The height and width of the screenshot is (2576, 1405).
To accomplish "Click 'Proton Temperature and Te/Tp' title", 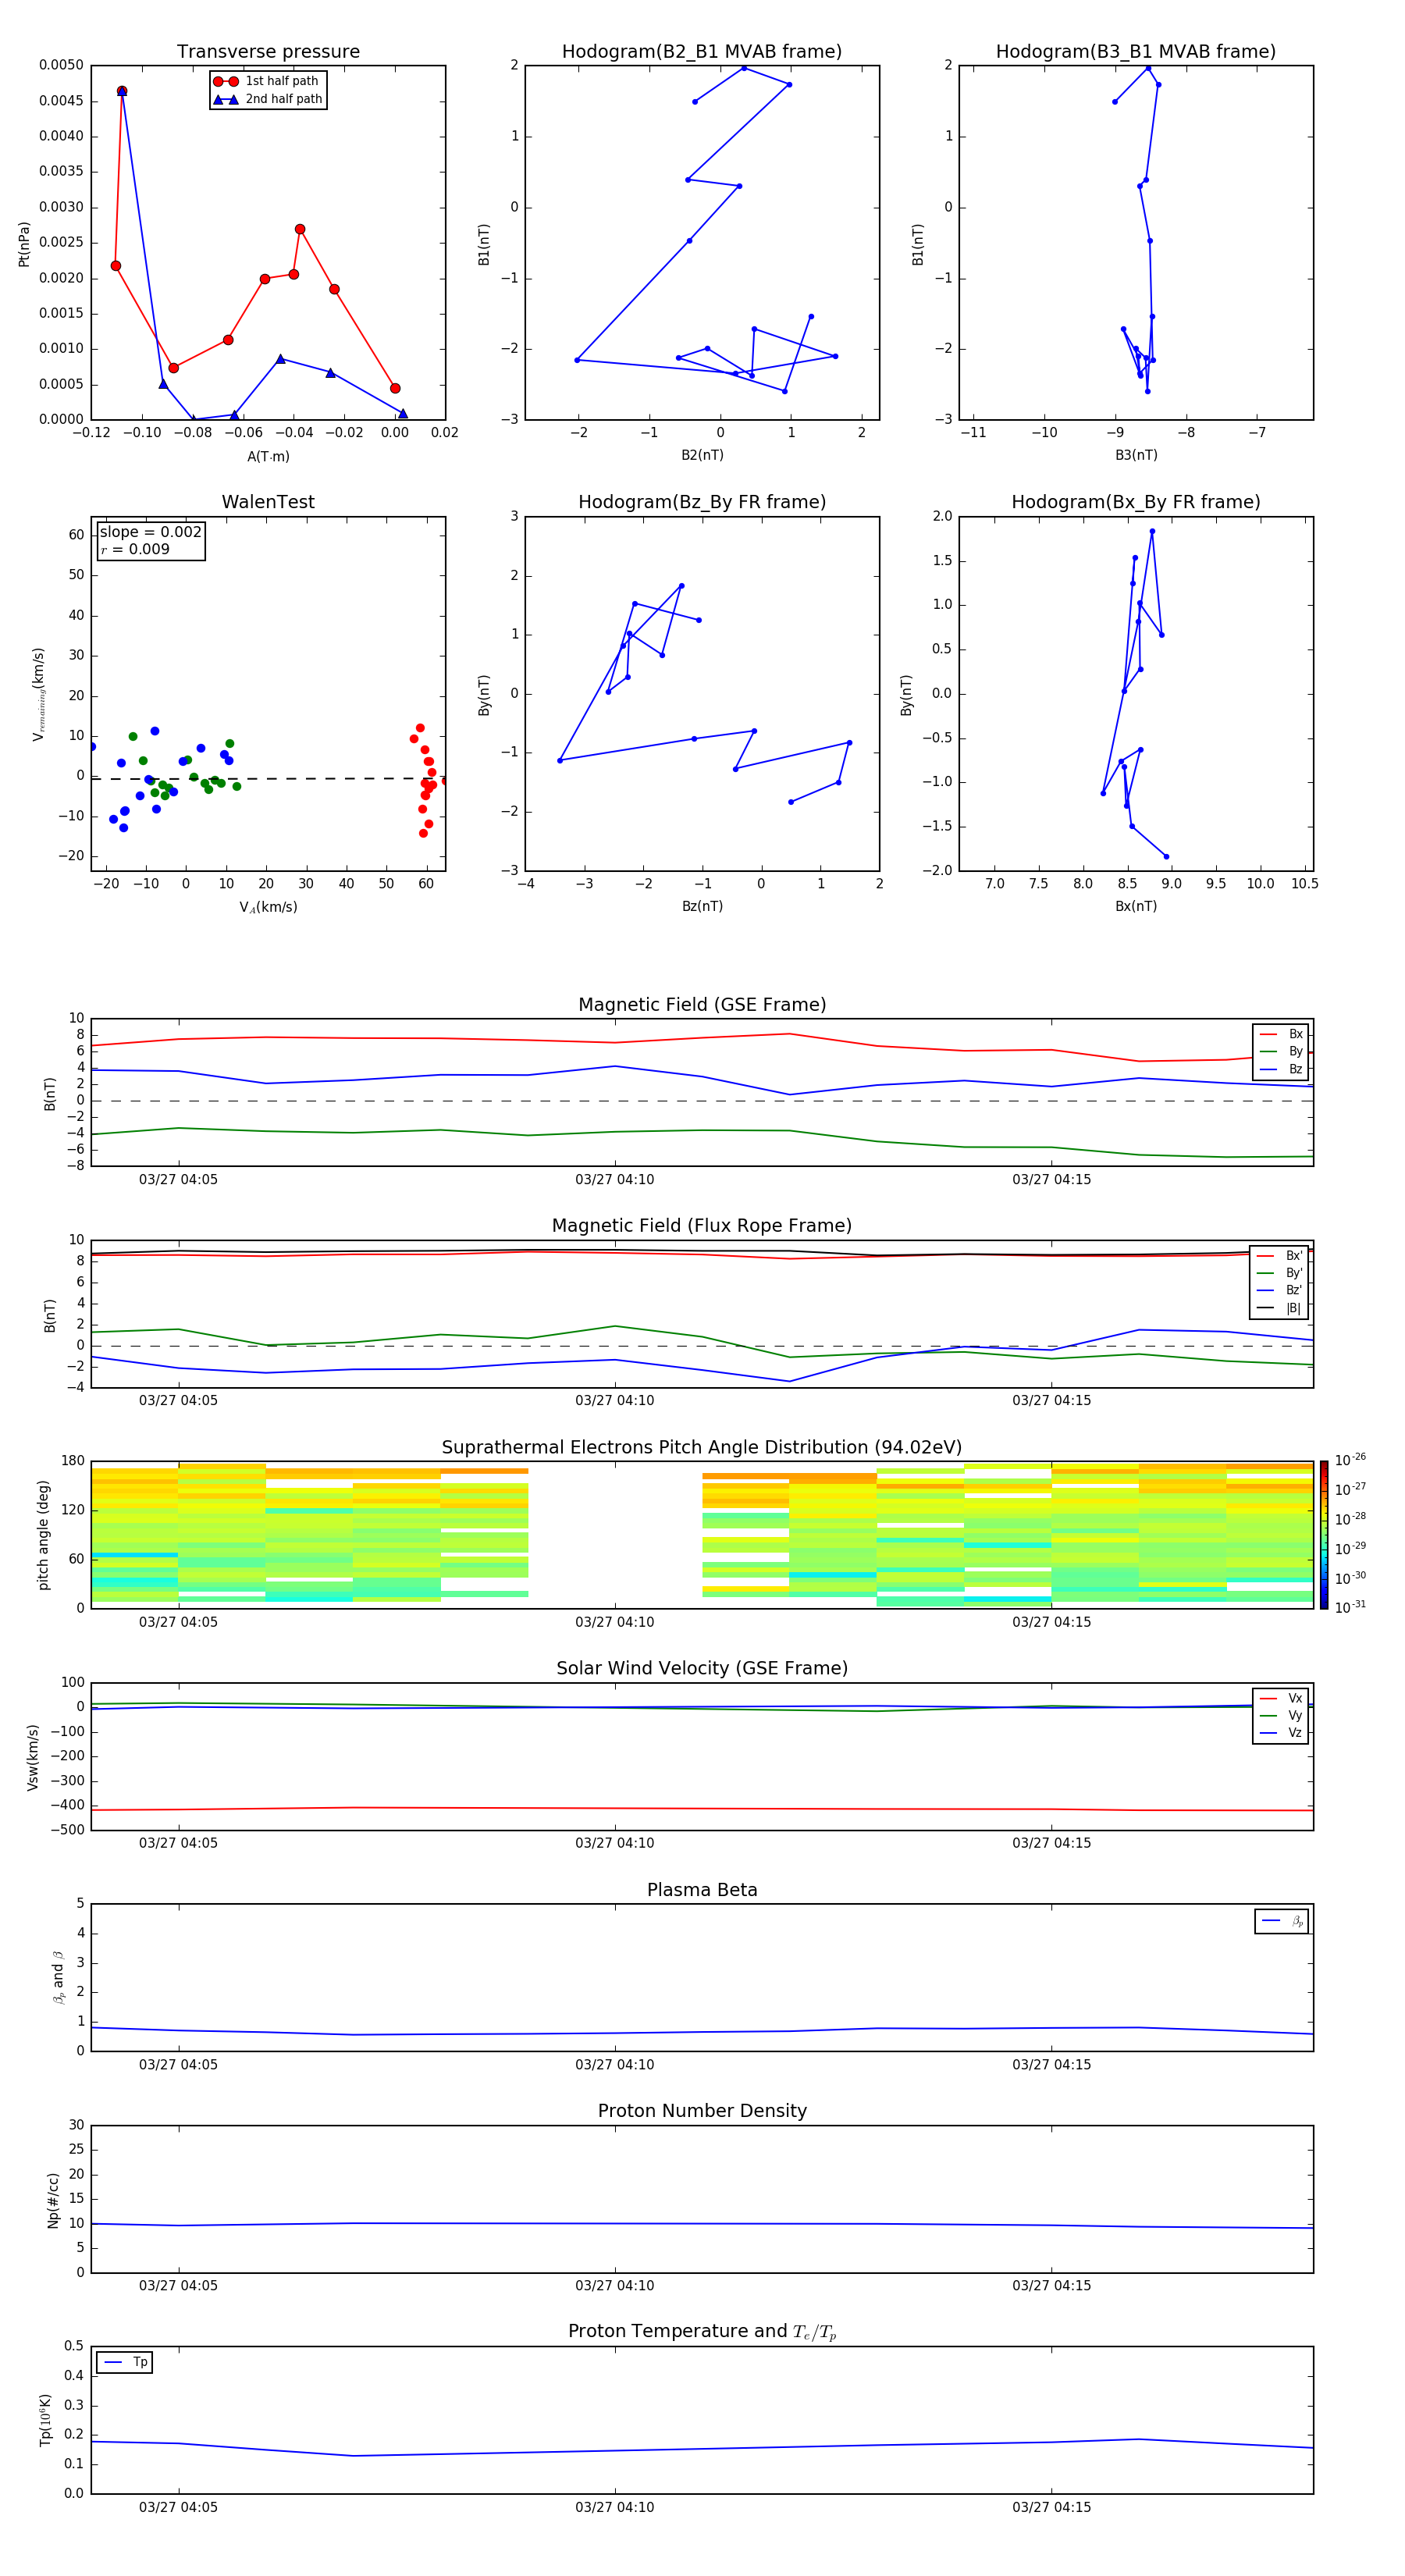I will coord(702,2332).
